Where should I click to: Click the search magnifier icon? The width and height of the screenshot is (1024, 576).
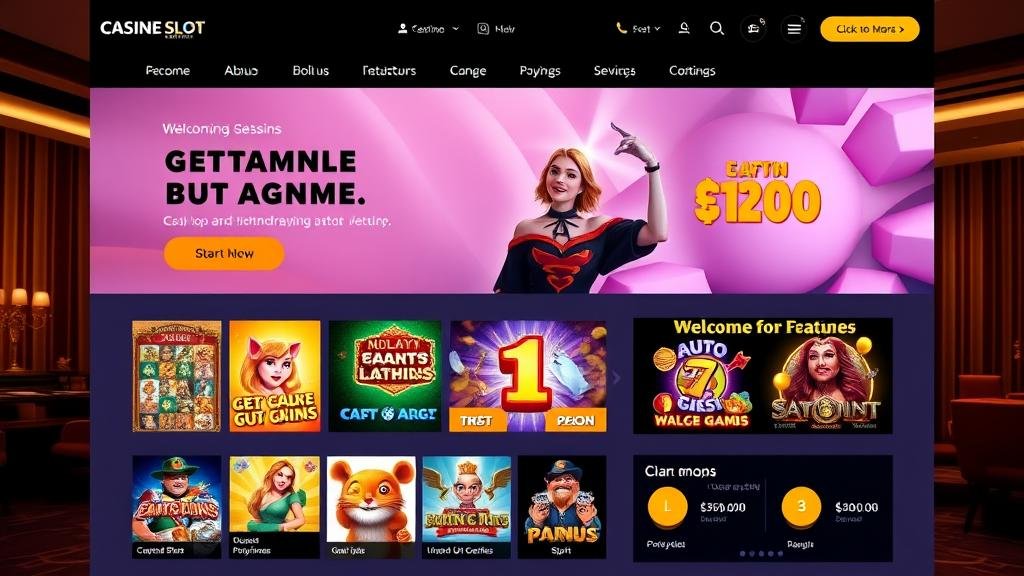(716, 29)
